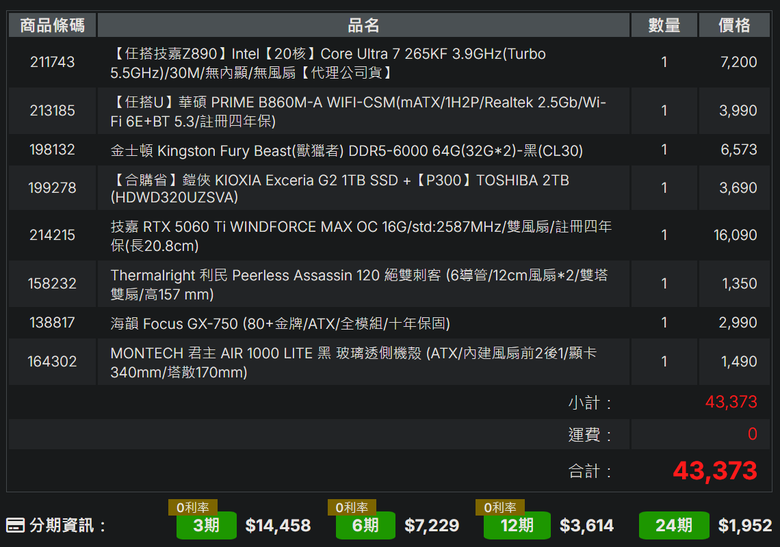Click the red subtotal value beside 小計
The width and height of the screenshot is (780, 547).
coord(731,402)
